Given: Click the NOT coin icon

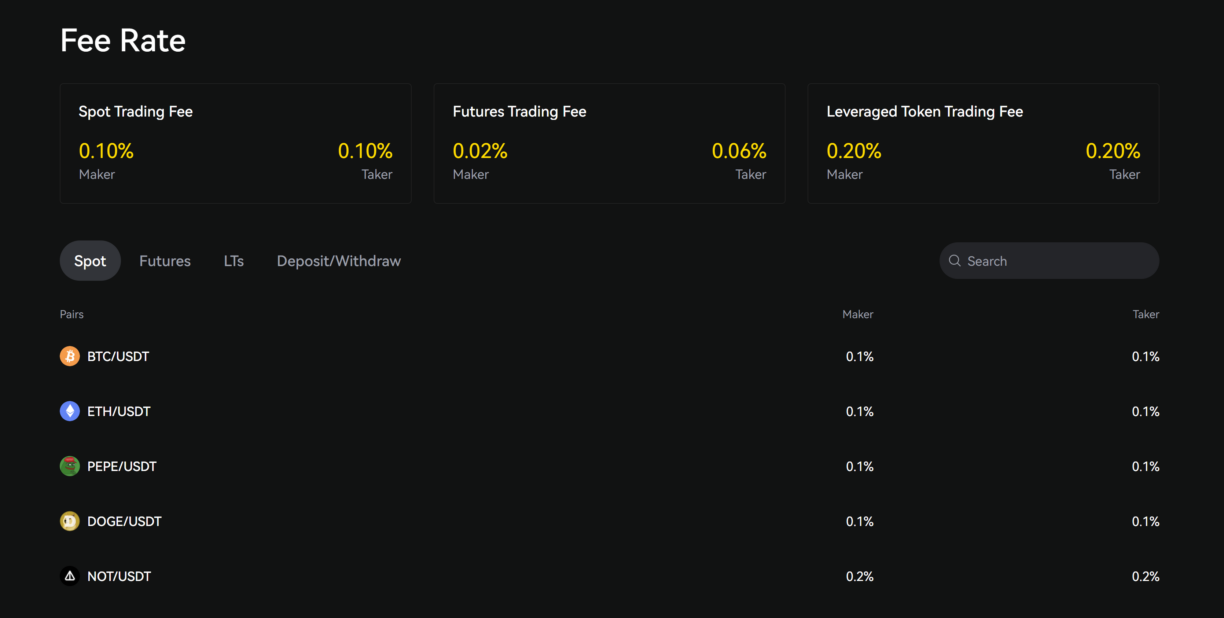Looking at the screenshot, I should [x=69, y=576].
